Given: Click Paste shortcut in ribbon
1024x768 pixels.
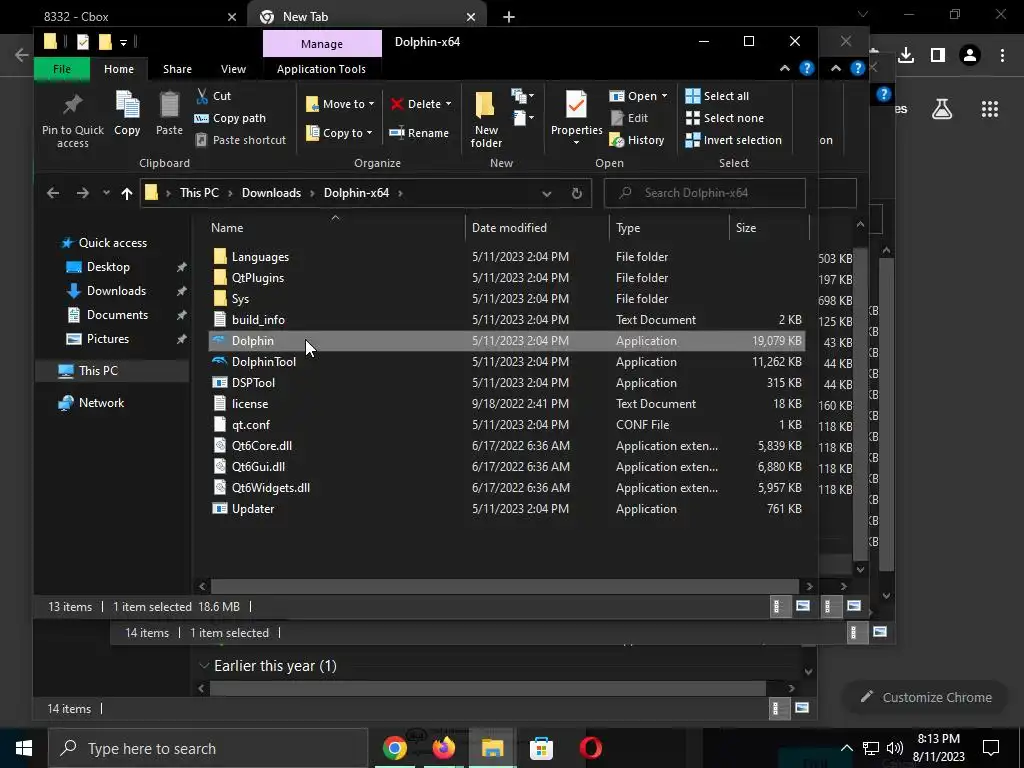Looking at the screenshot, I should tap(240, 140).
